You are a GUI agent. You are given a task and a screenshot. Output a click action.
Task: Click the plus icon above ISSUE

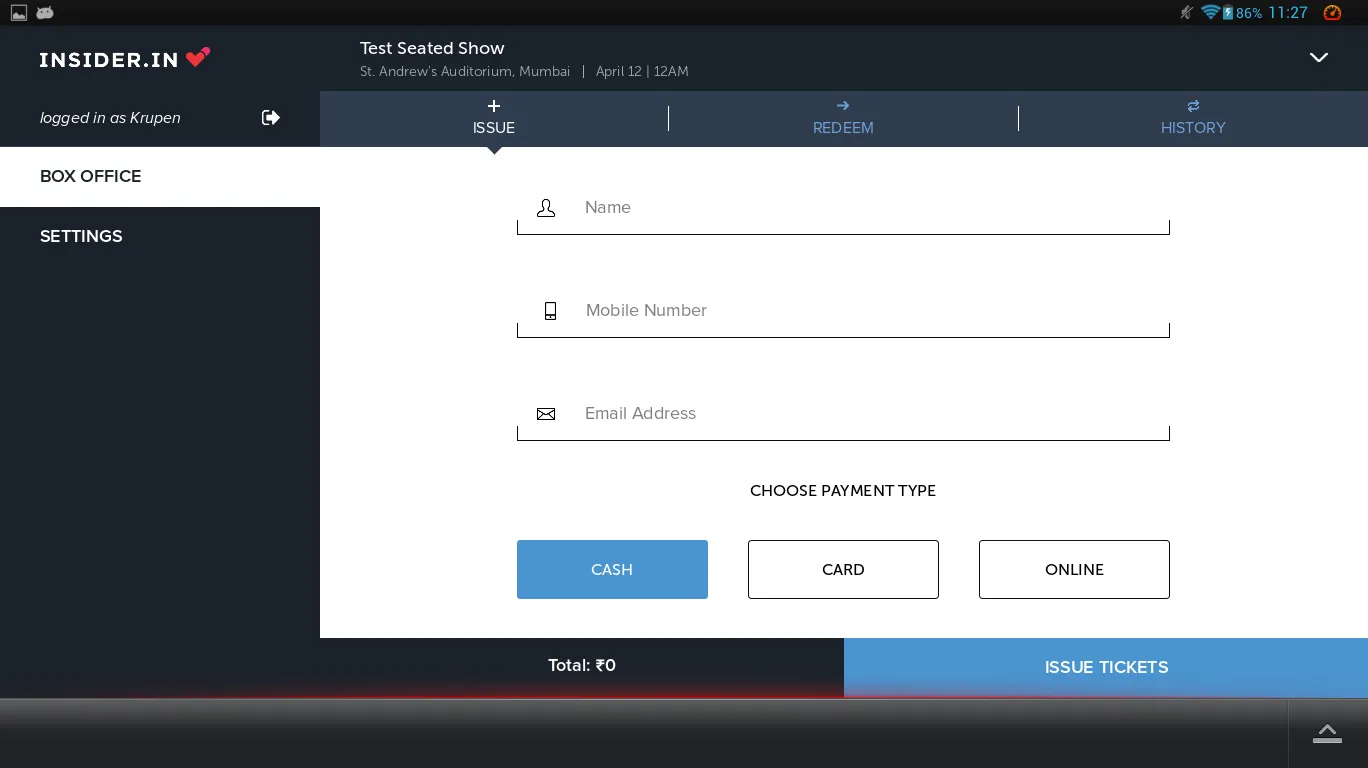tap(494, 106)
